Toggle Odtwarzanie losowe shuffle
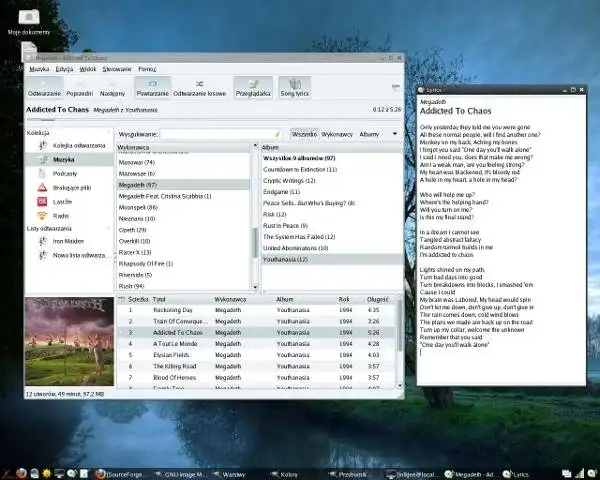Screen dimensions: 600x480 (x=199, y=87)
